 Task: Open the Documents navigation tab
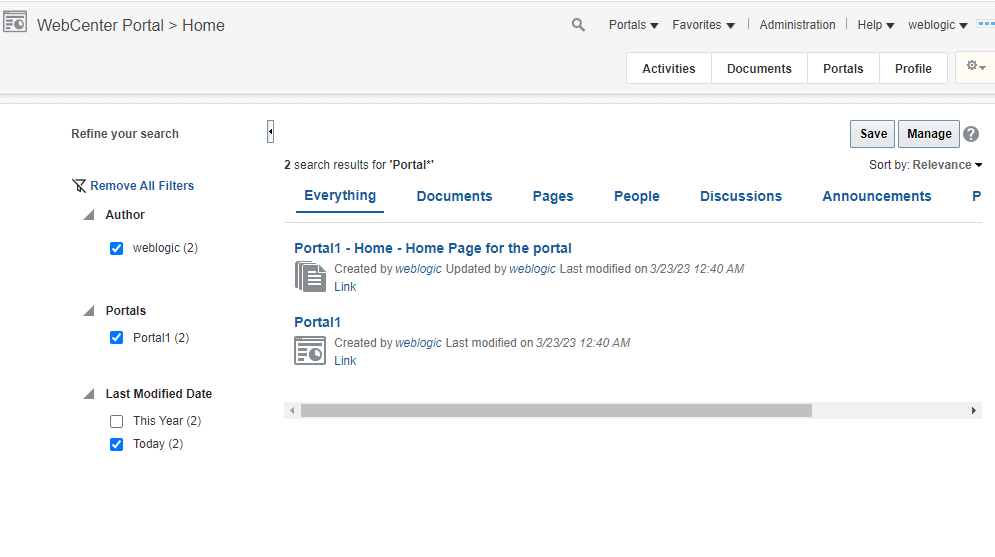(x=759, y=69)
